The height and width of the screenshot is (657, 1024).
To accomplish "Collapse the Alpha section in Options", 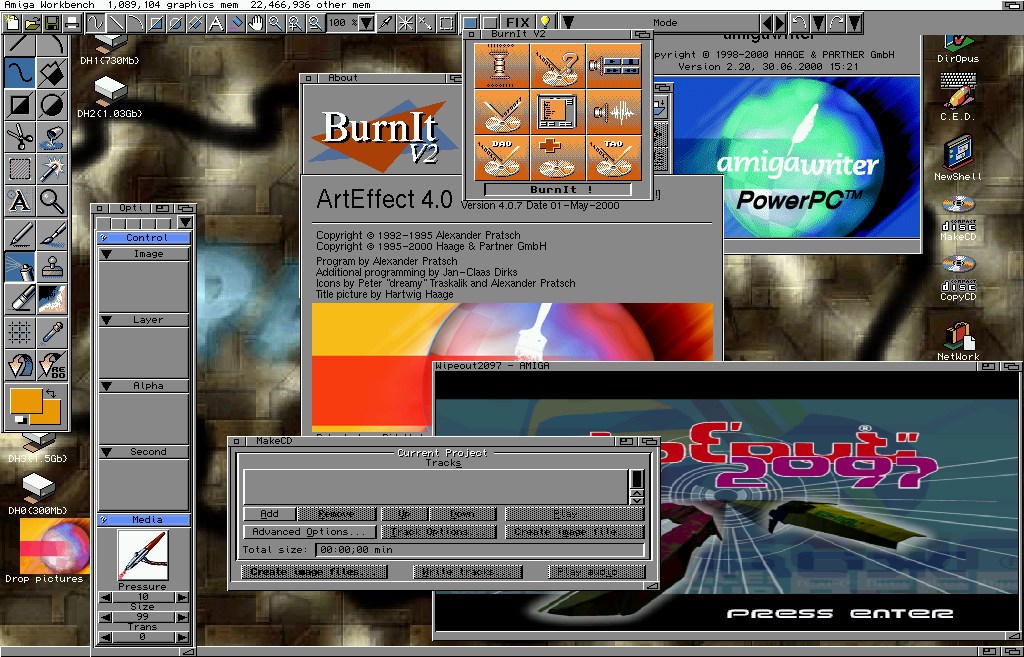I will pos(106,386).
